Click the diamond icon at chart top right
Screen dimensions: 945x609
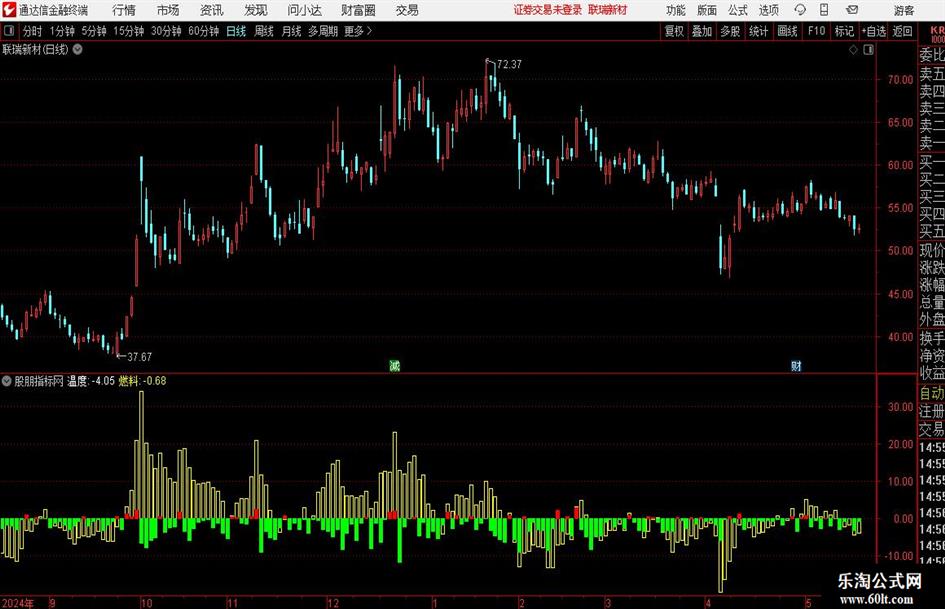point(853,50)
